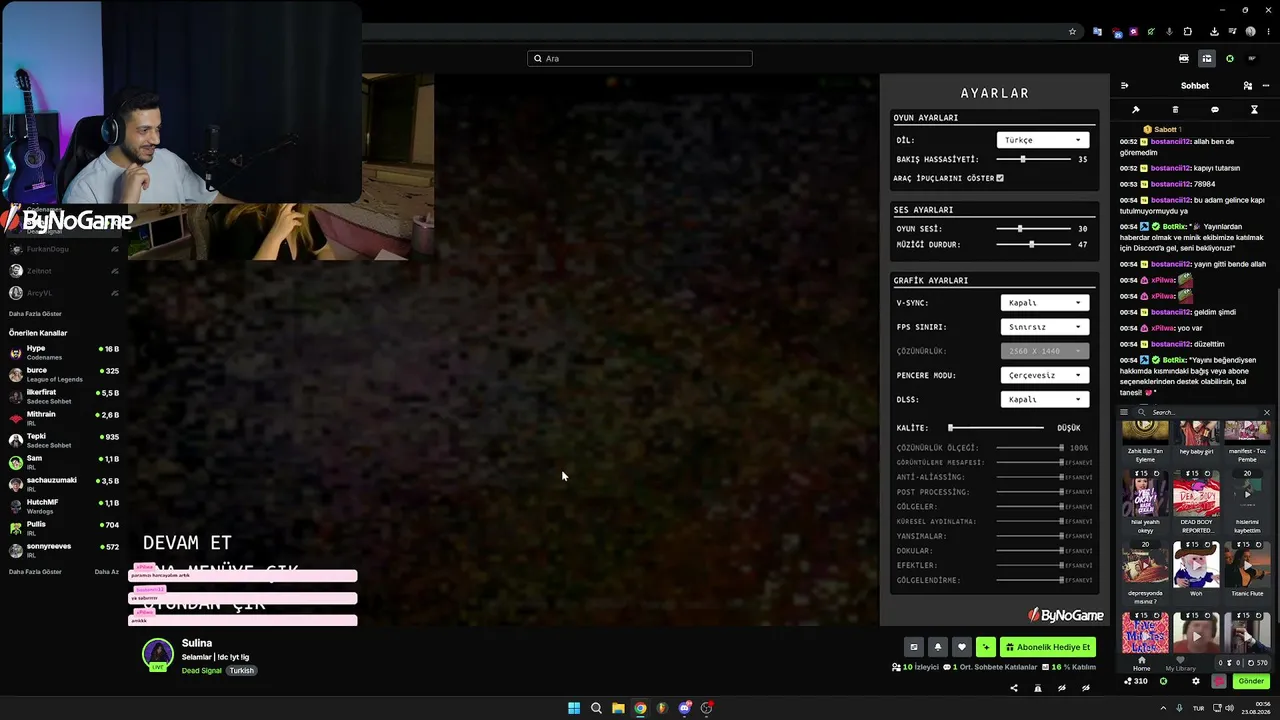Click Abonelik Hediye Et button
The image size is (1280, 720).
coord(1048,647)
